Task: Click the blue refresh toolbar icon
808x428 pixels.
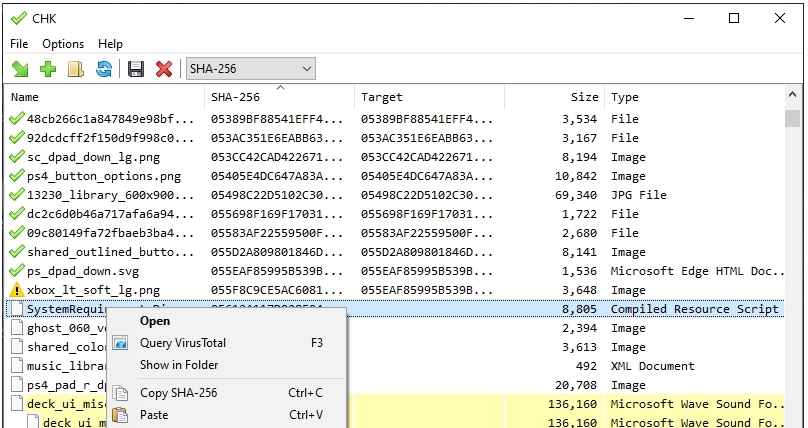Action: pyautogui.click(x=104, y=69)
